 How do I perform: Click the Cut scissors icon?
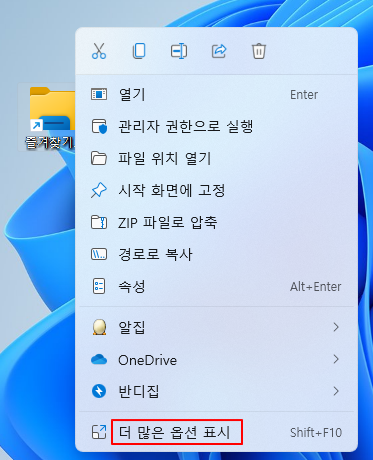[x=99, y=51]
